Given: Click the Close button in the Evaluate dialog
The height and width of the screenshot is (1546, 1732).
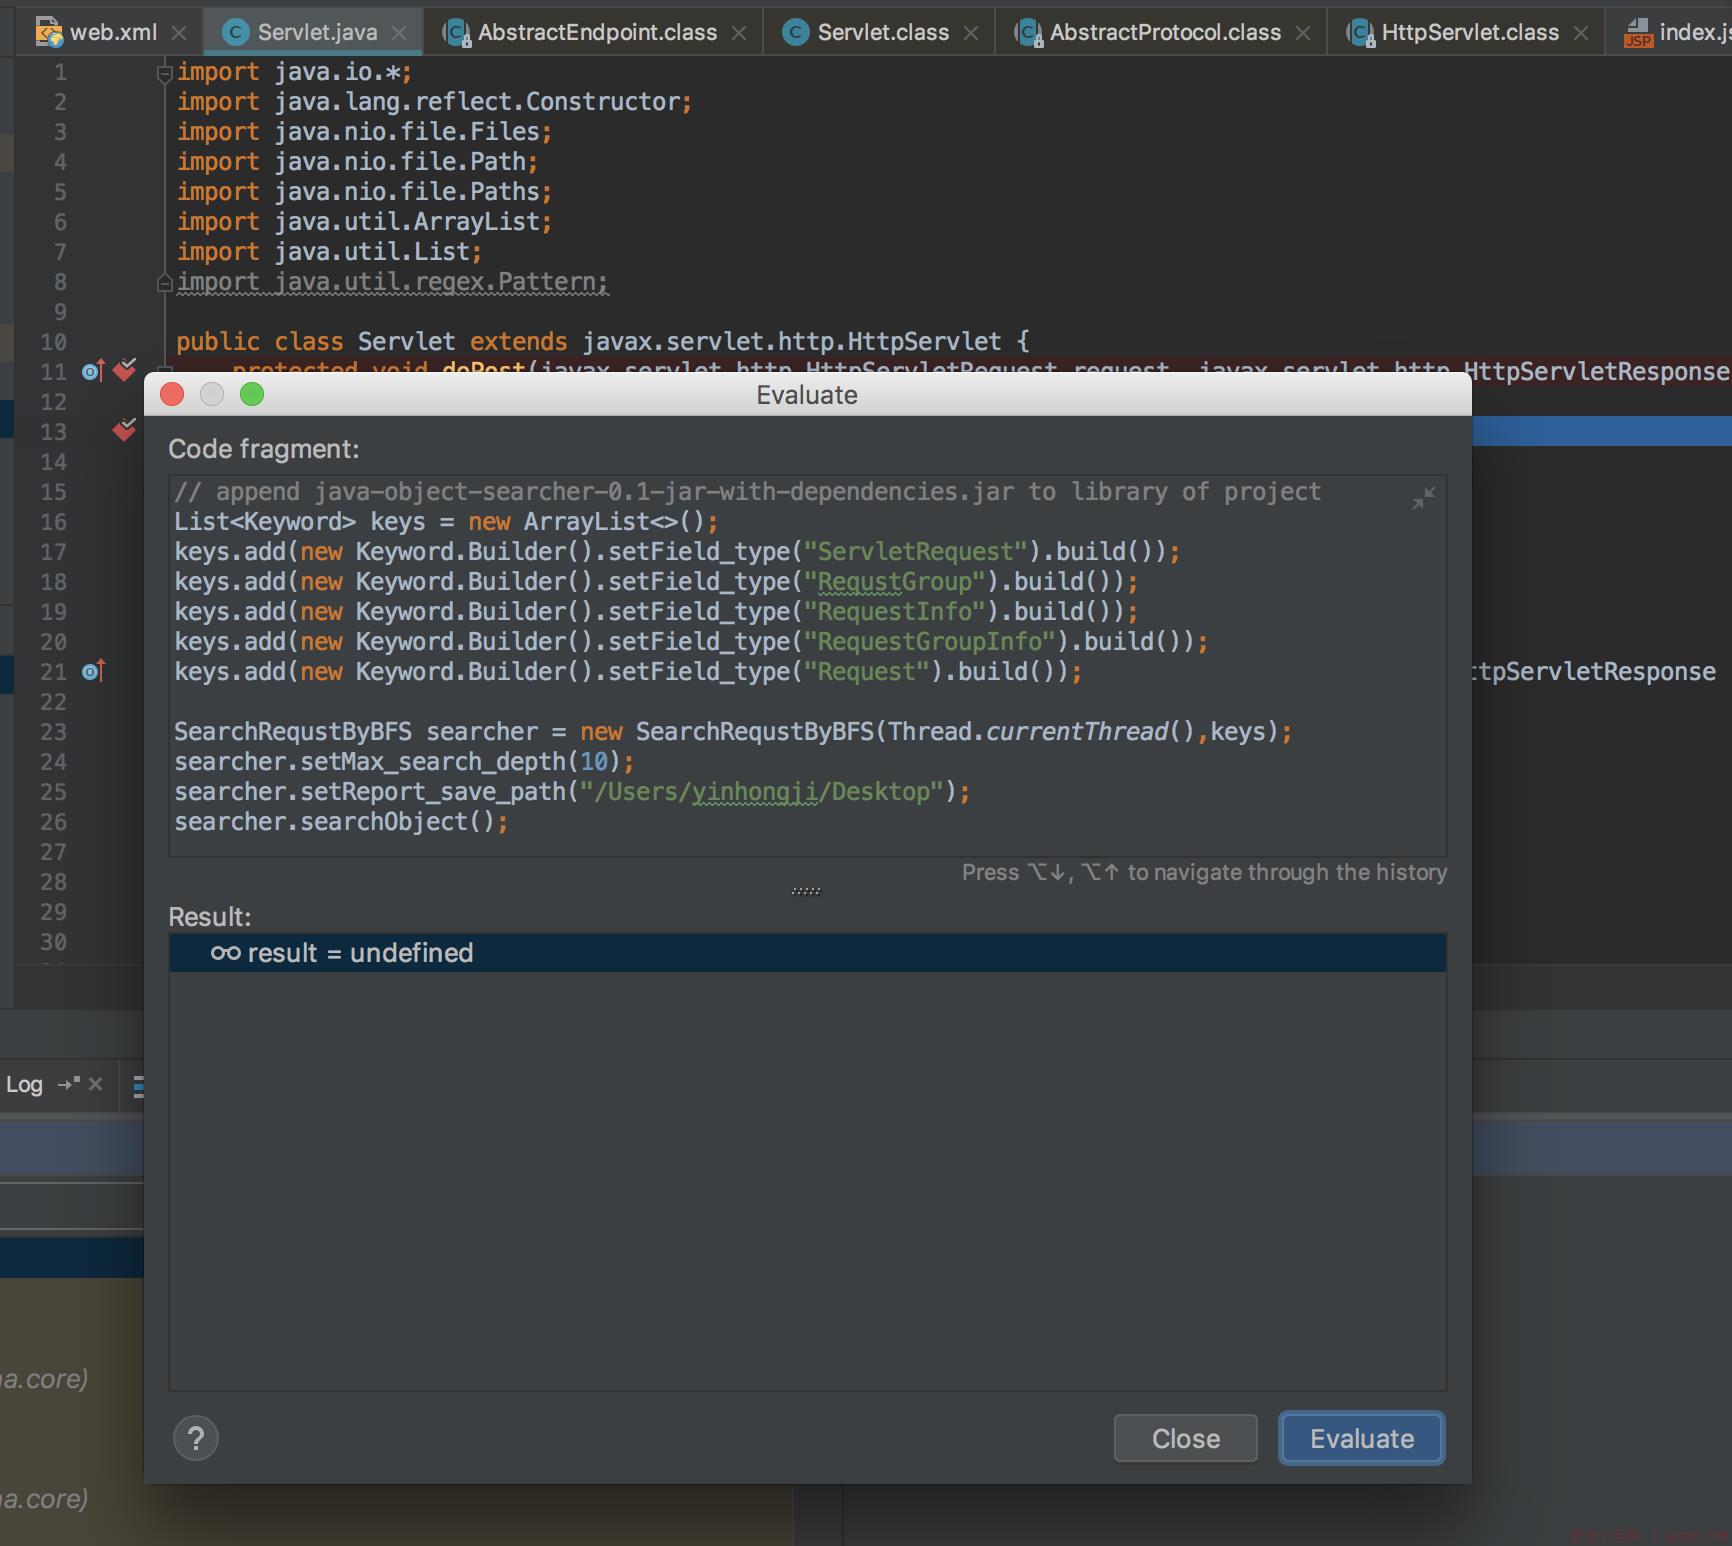Looking at the screenshot, I should [1186, 1438].
